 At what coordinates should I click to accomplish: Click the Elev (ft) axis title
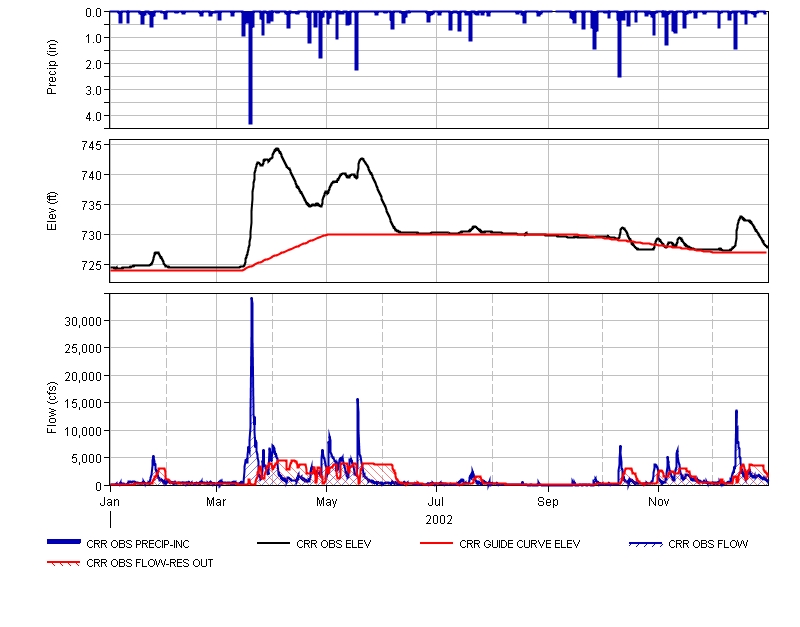pos(53,211)
